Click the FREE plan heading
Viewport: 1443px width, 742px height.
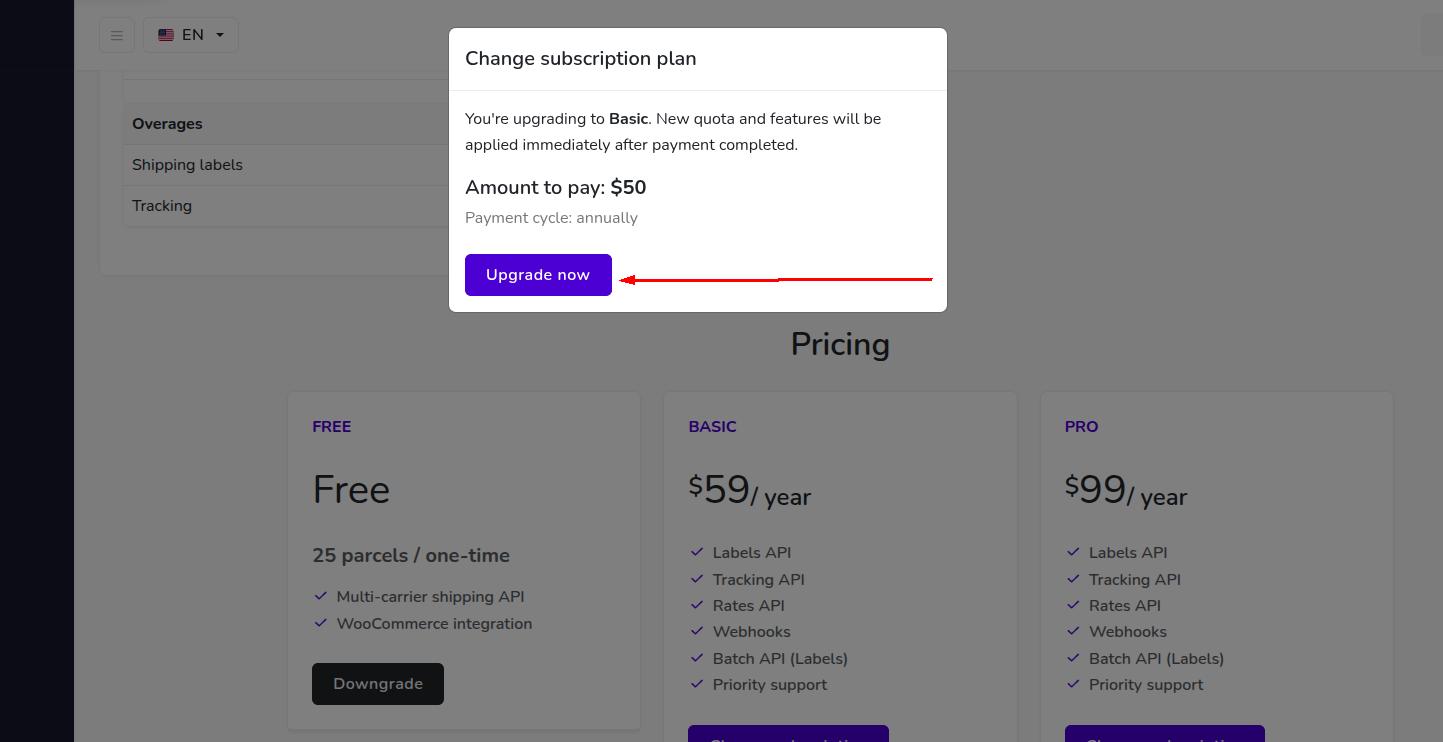pos(331,427)
